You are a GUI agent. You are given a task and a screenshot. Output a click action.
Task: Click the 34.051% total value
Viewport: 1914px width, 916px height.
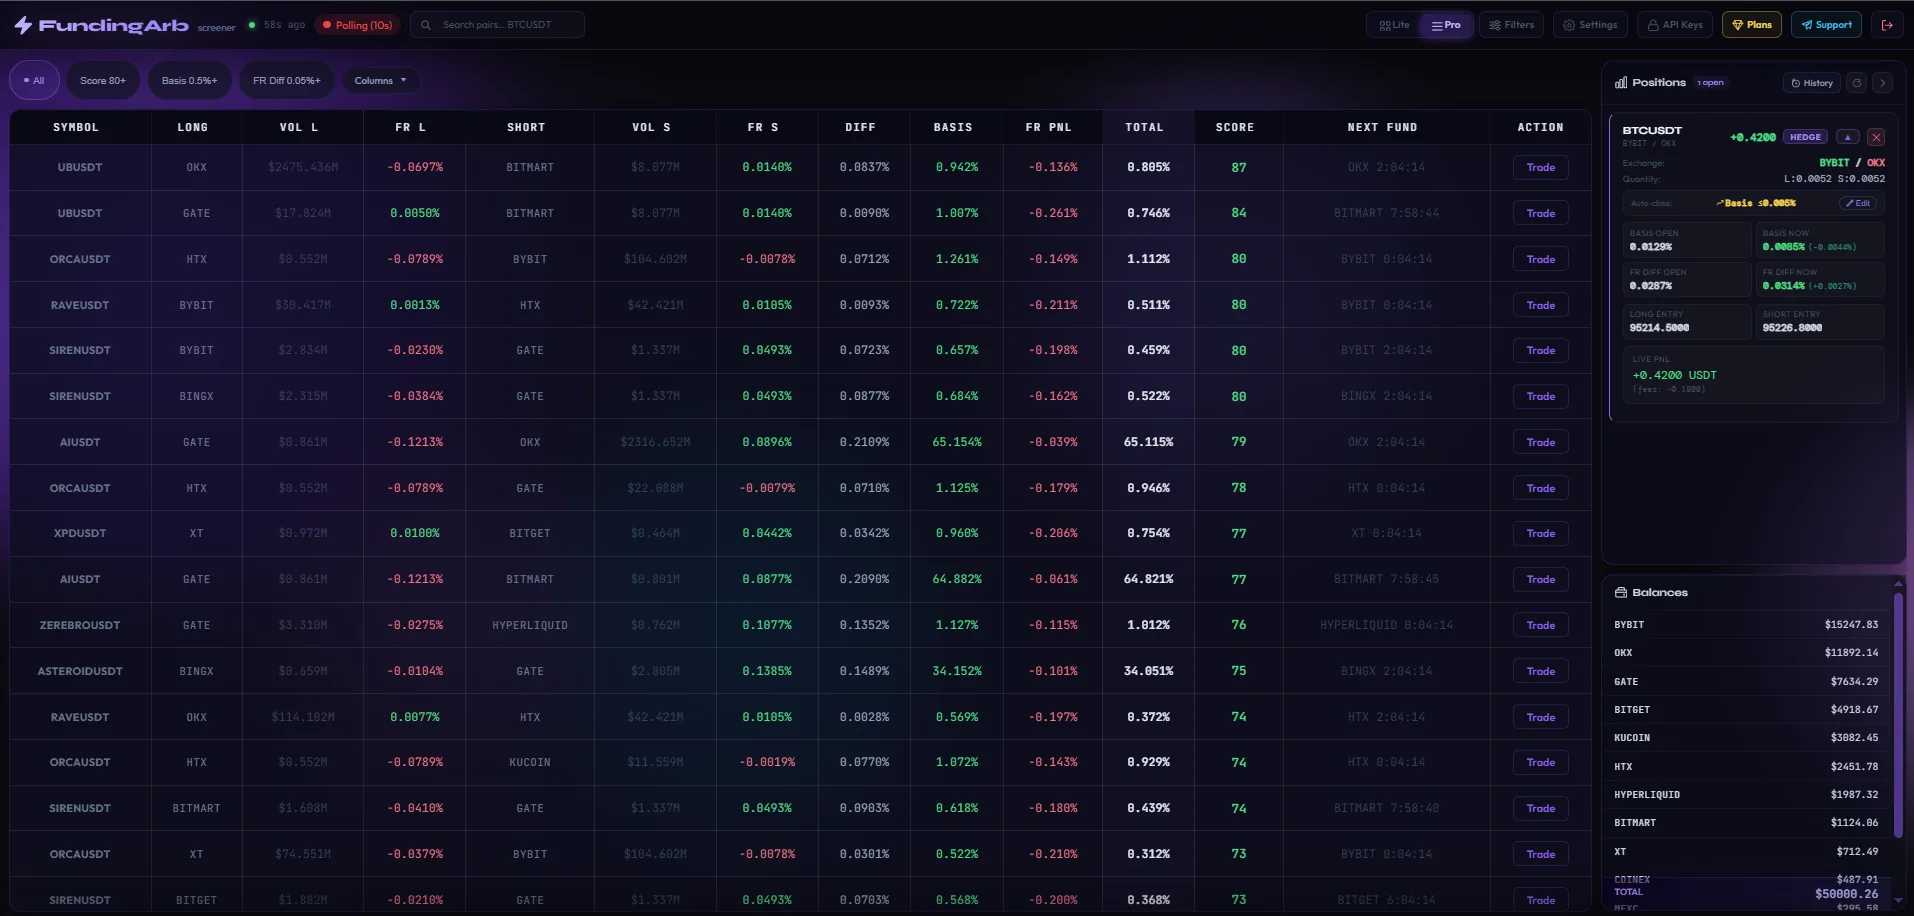(1148, 671)
